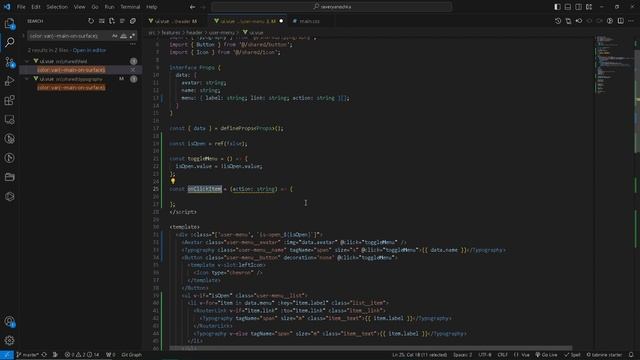Change line endings via CRLF status item
Screen dimensions: 640x360
point(502,355)
